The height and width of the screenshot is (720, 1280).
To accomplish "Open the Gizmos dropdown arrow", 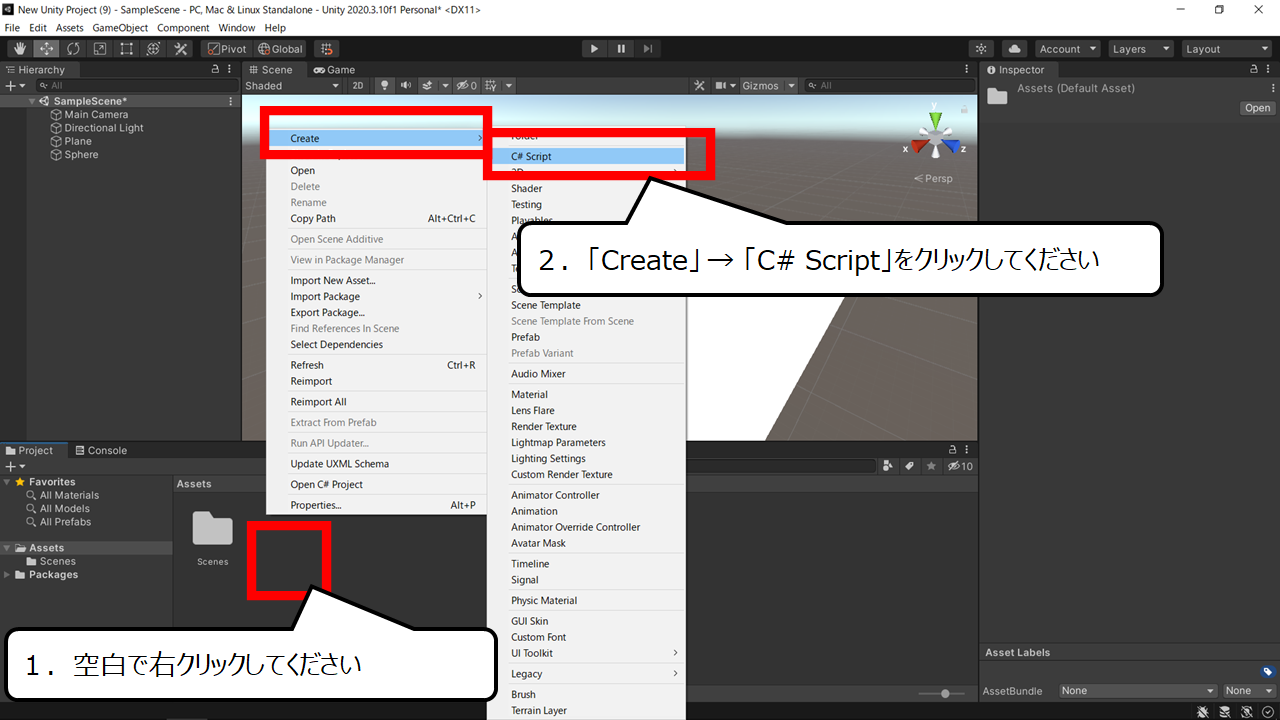I will pos(792,86).
